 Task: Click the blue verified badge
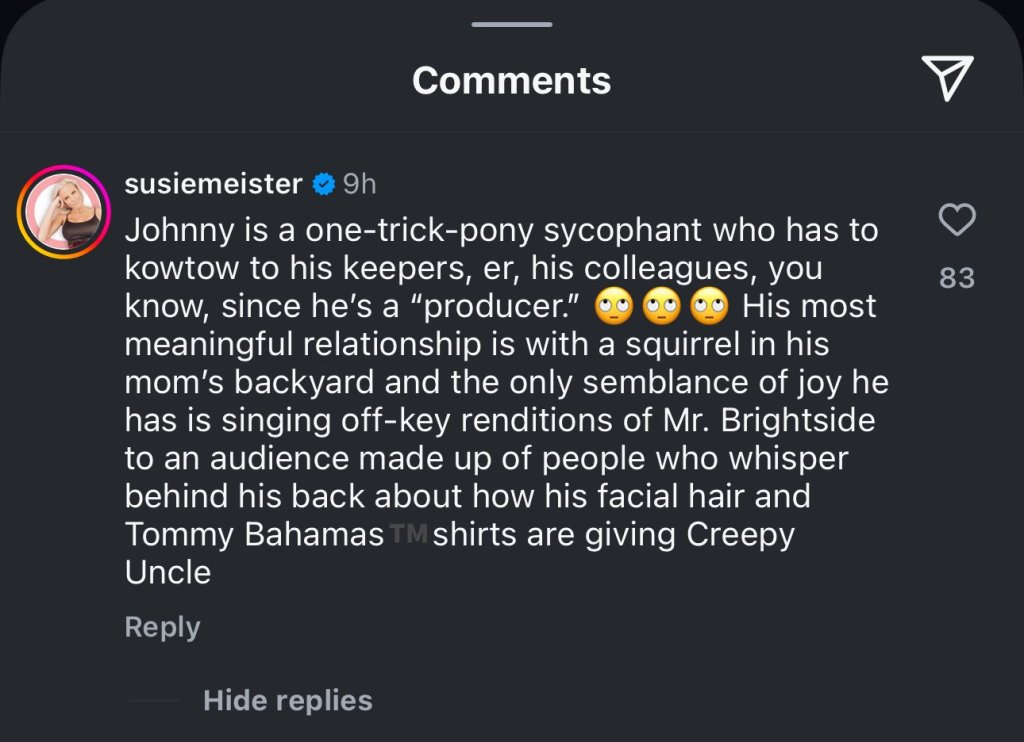tap(323, 184)
